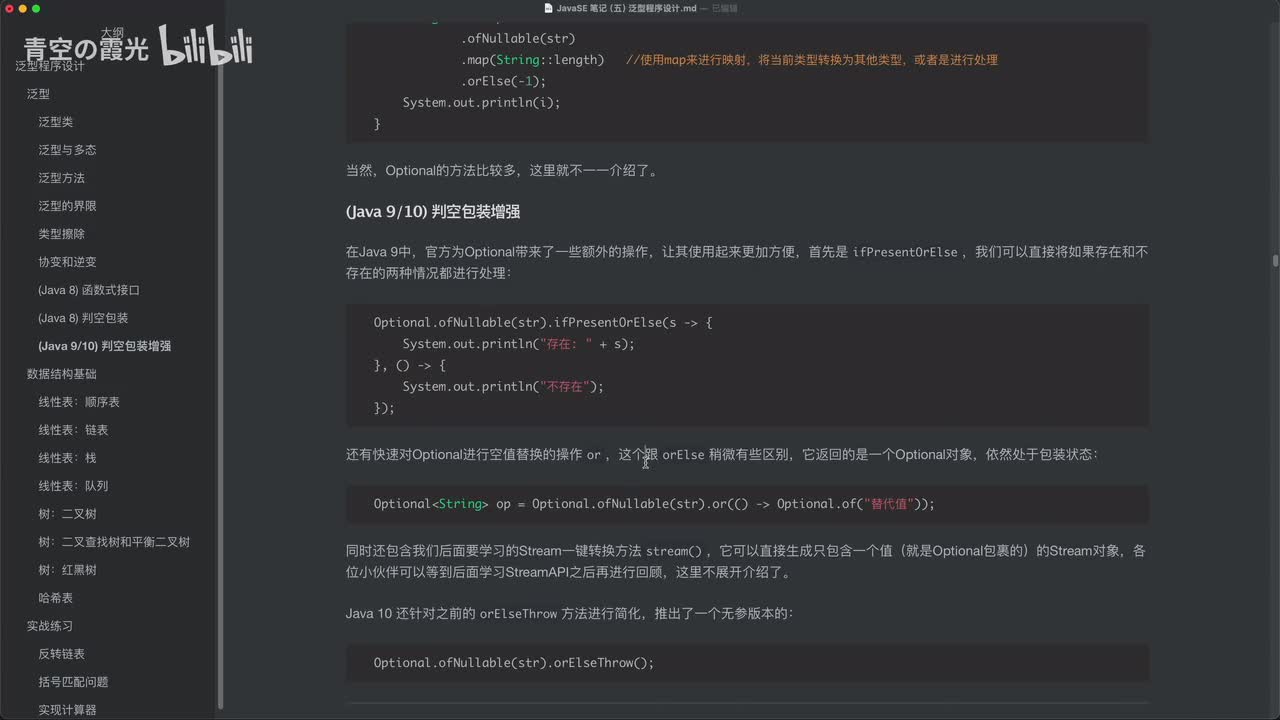Image resolution: width=1280 pixels, height=720 pixels.
Task: Click the document vertical scrollbar thumb
Action: coord(1275,262)
